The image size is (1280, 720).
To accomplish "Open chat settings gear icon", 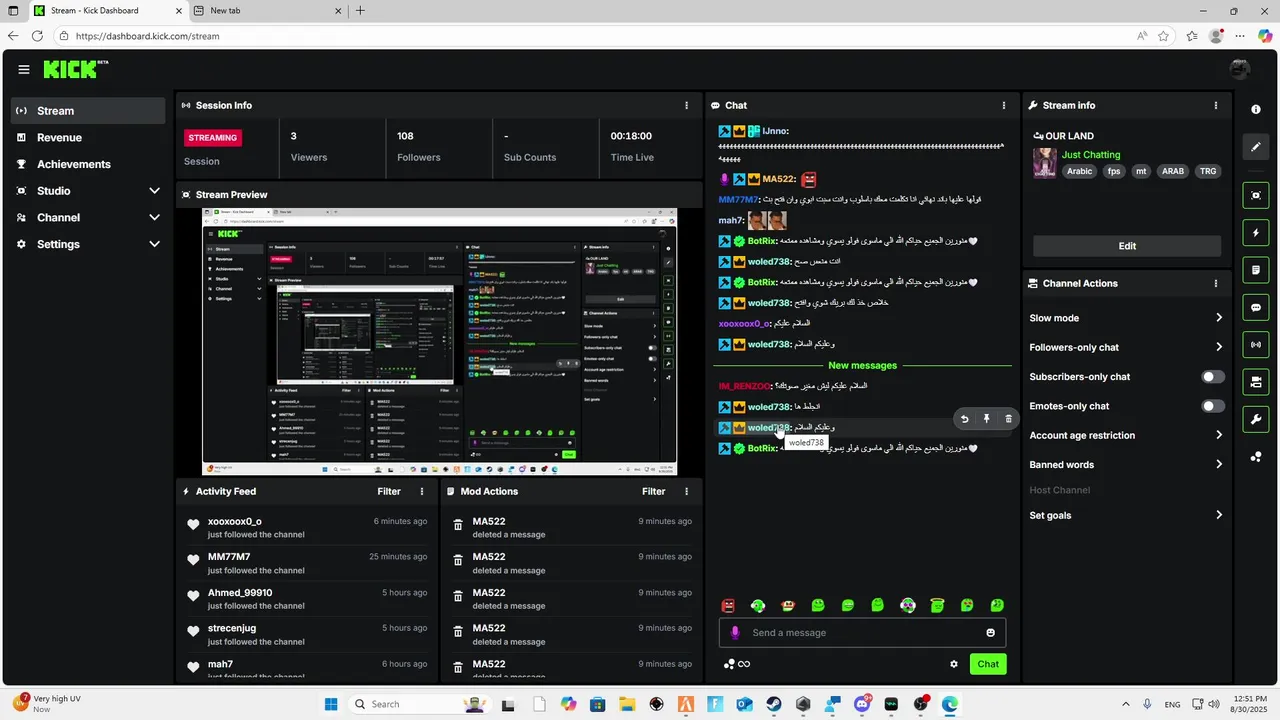I will click(x=954, y=664).
